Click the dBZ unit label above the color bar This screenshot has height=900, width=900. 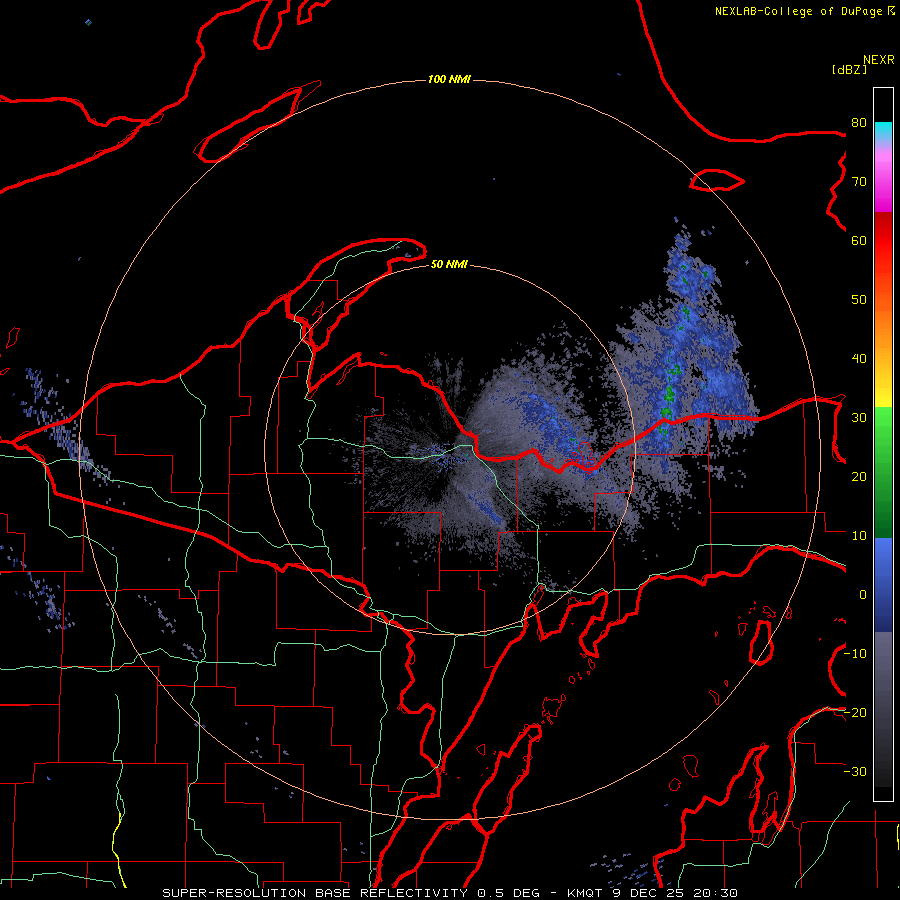click(849, 69)
